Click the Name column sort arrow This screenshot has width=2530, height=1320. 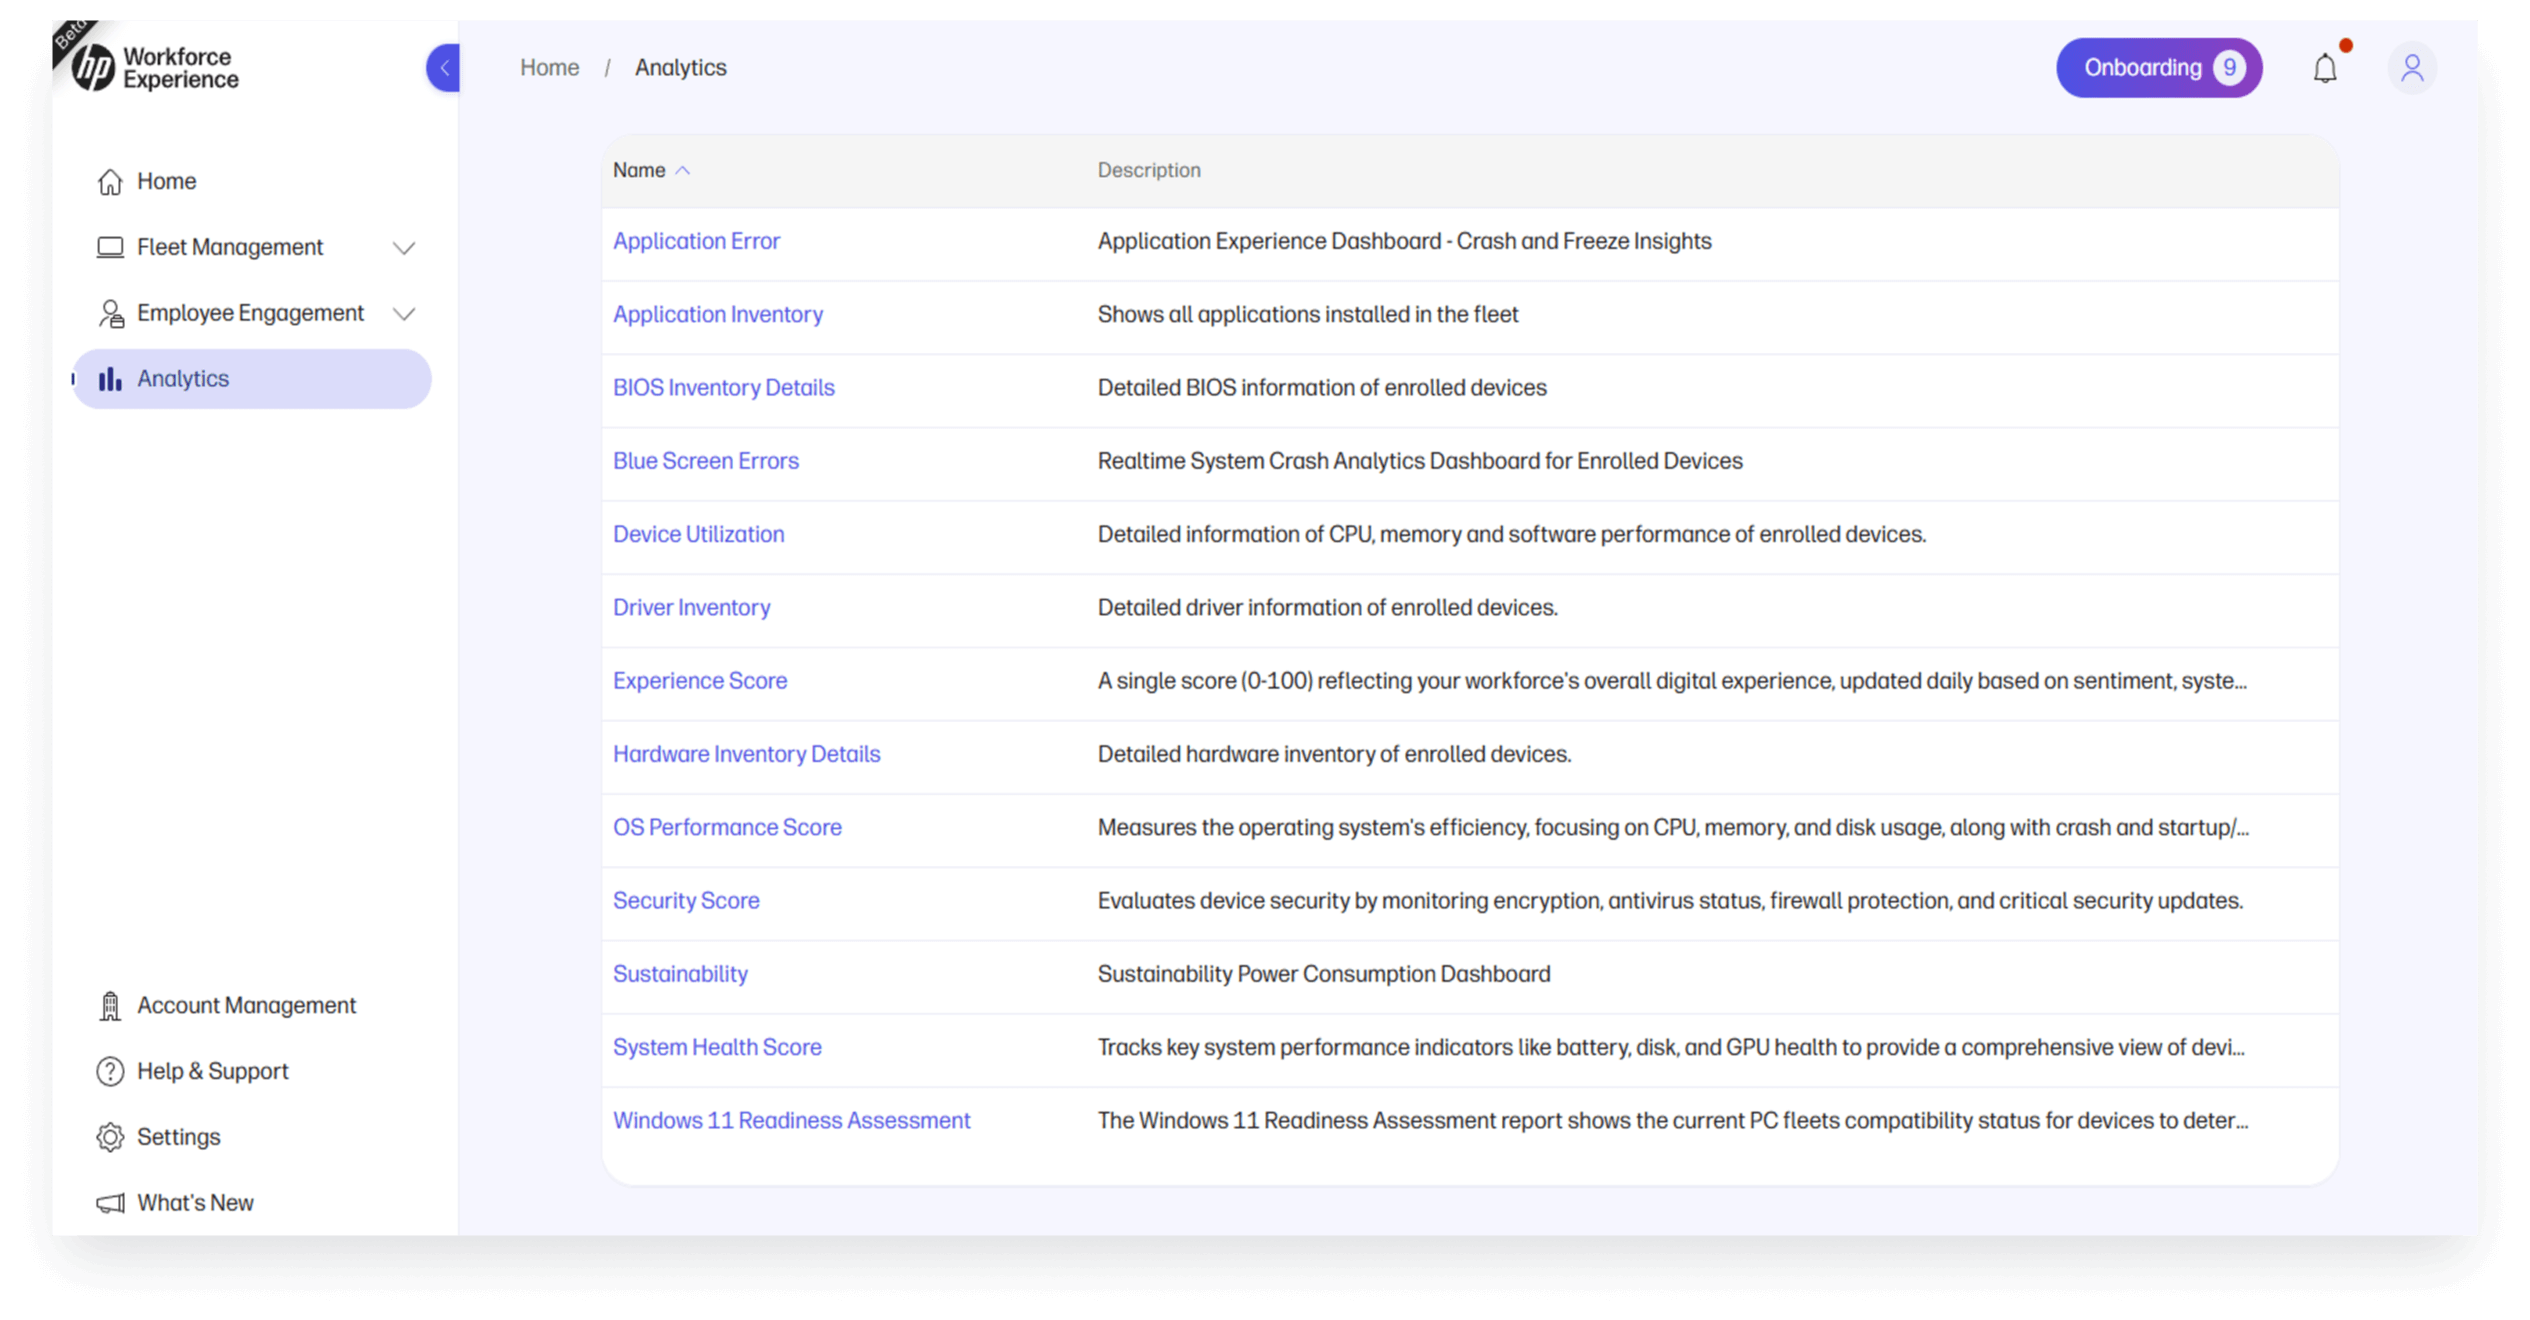point(682,171)
